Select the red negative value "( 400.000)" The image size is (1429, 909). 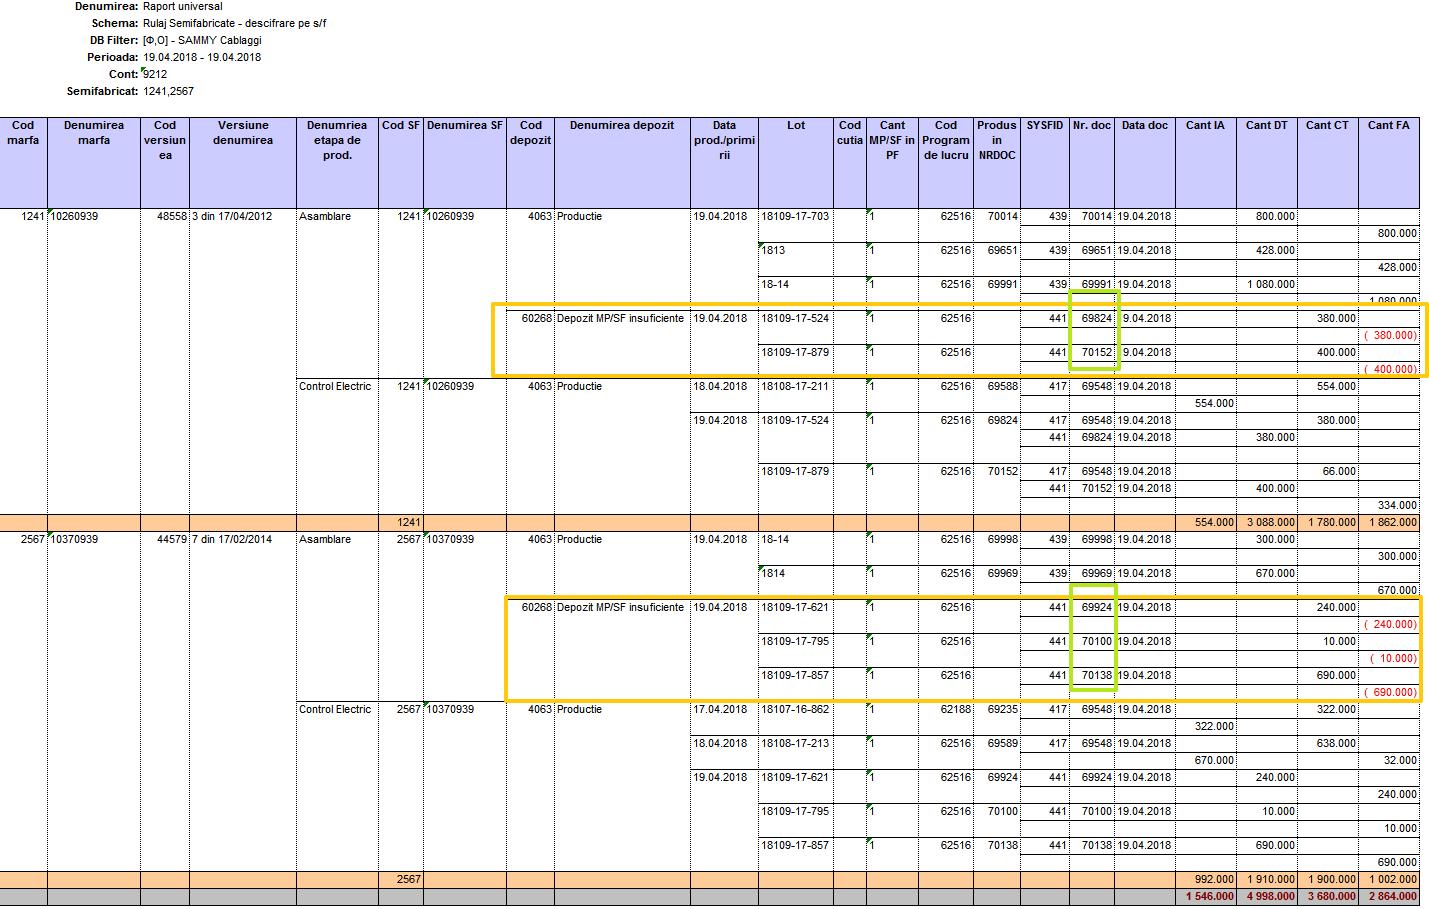tap(1390, 369)
